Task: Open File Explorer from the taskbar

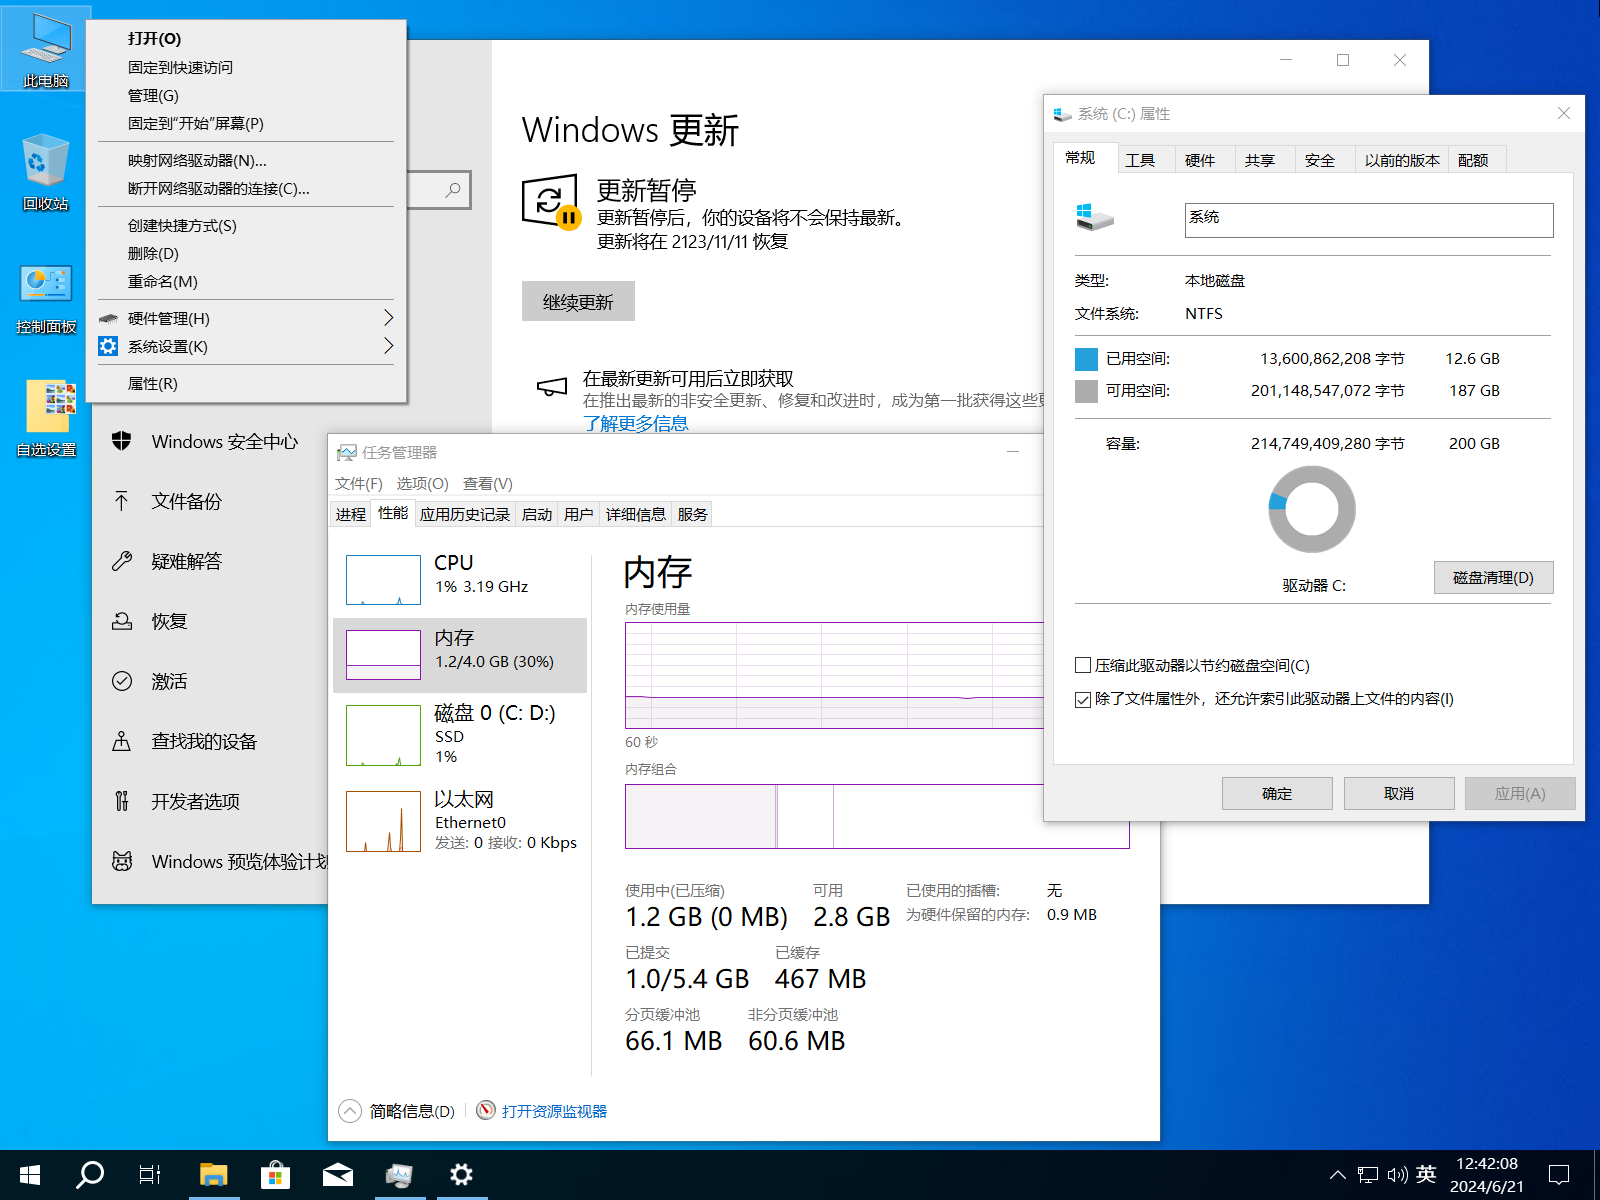Action: [x=213, y=1175]
